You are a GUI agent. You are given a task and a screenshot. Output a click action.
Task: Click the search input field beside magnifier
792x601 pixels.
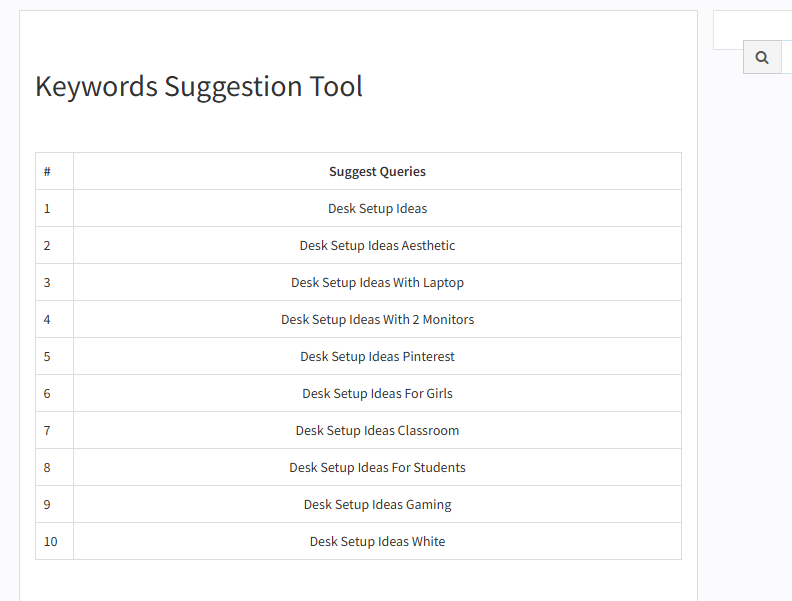[787, 58]
